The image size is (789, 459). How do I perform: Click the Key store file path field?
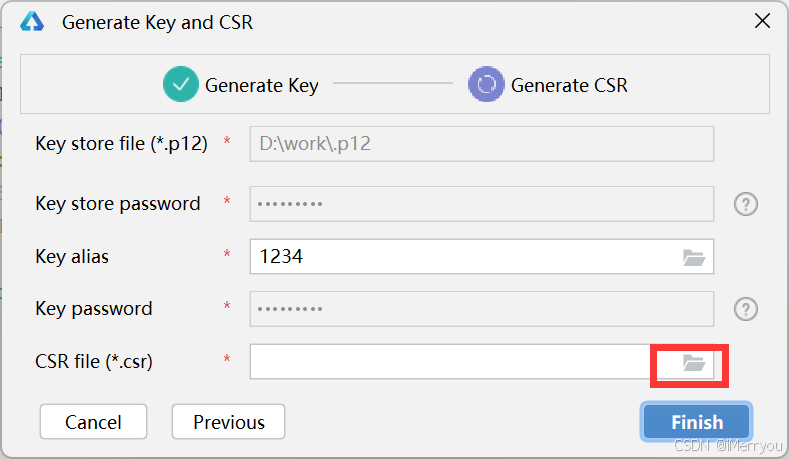pyautogui.click(x=480, y=144)
